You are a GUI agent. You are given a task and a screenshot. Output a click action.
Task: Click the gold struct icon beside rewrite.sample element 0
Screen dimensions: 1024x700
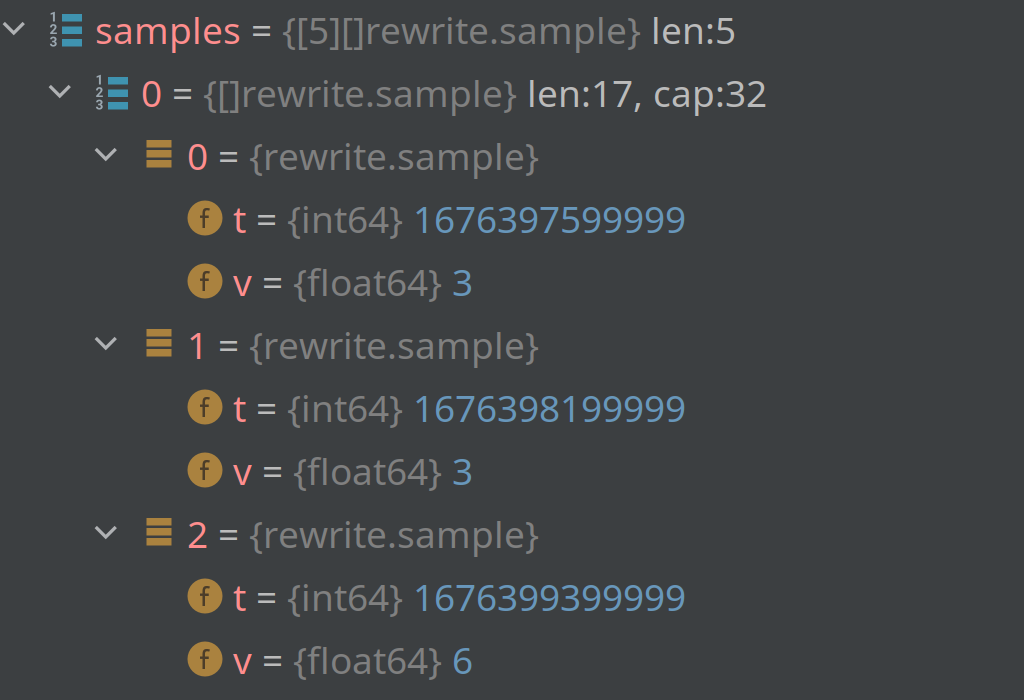[x=160, y=156]
